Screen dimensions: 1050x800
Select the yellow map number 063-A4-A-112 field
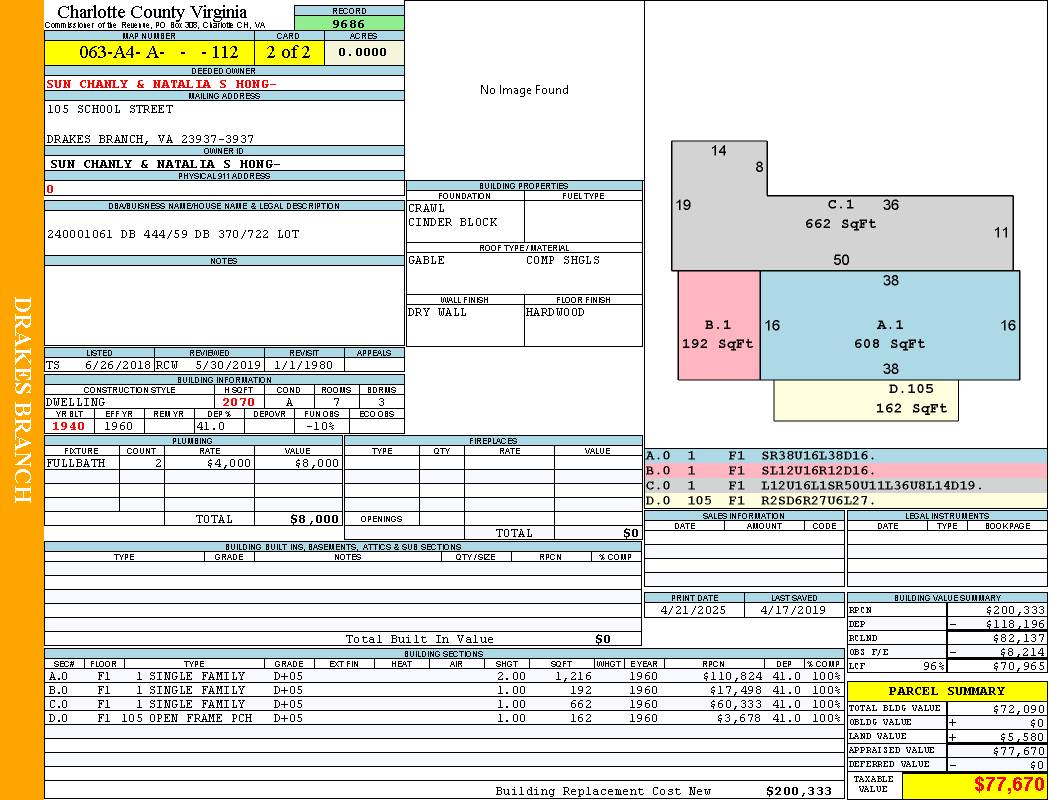pos(149,52)
